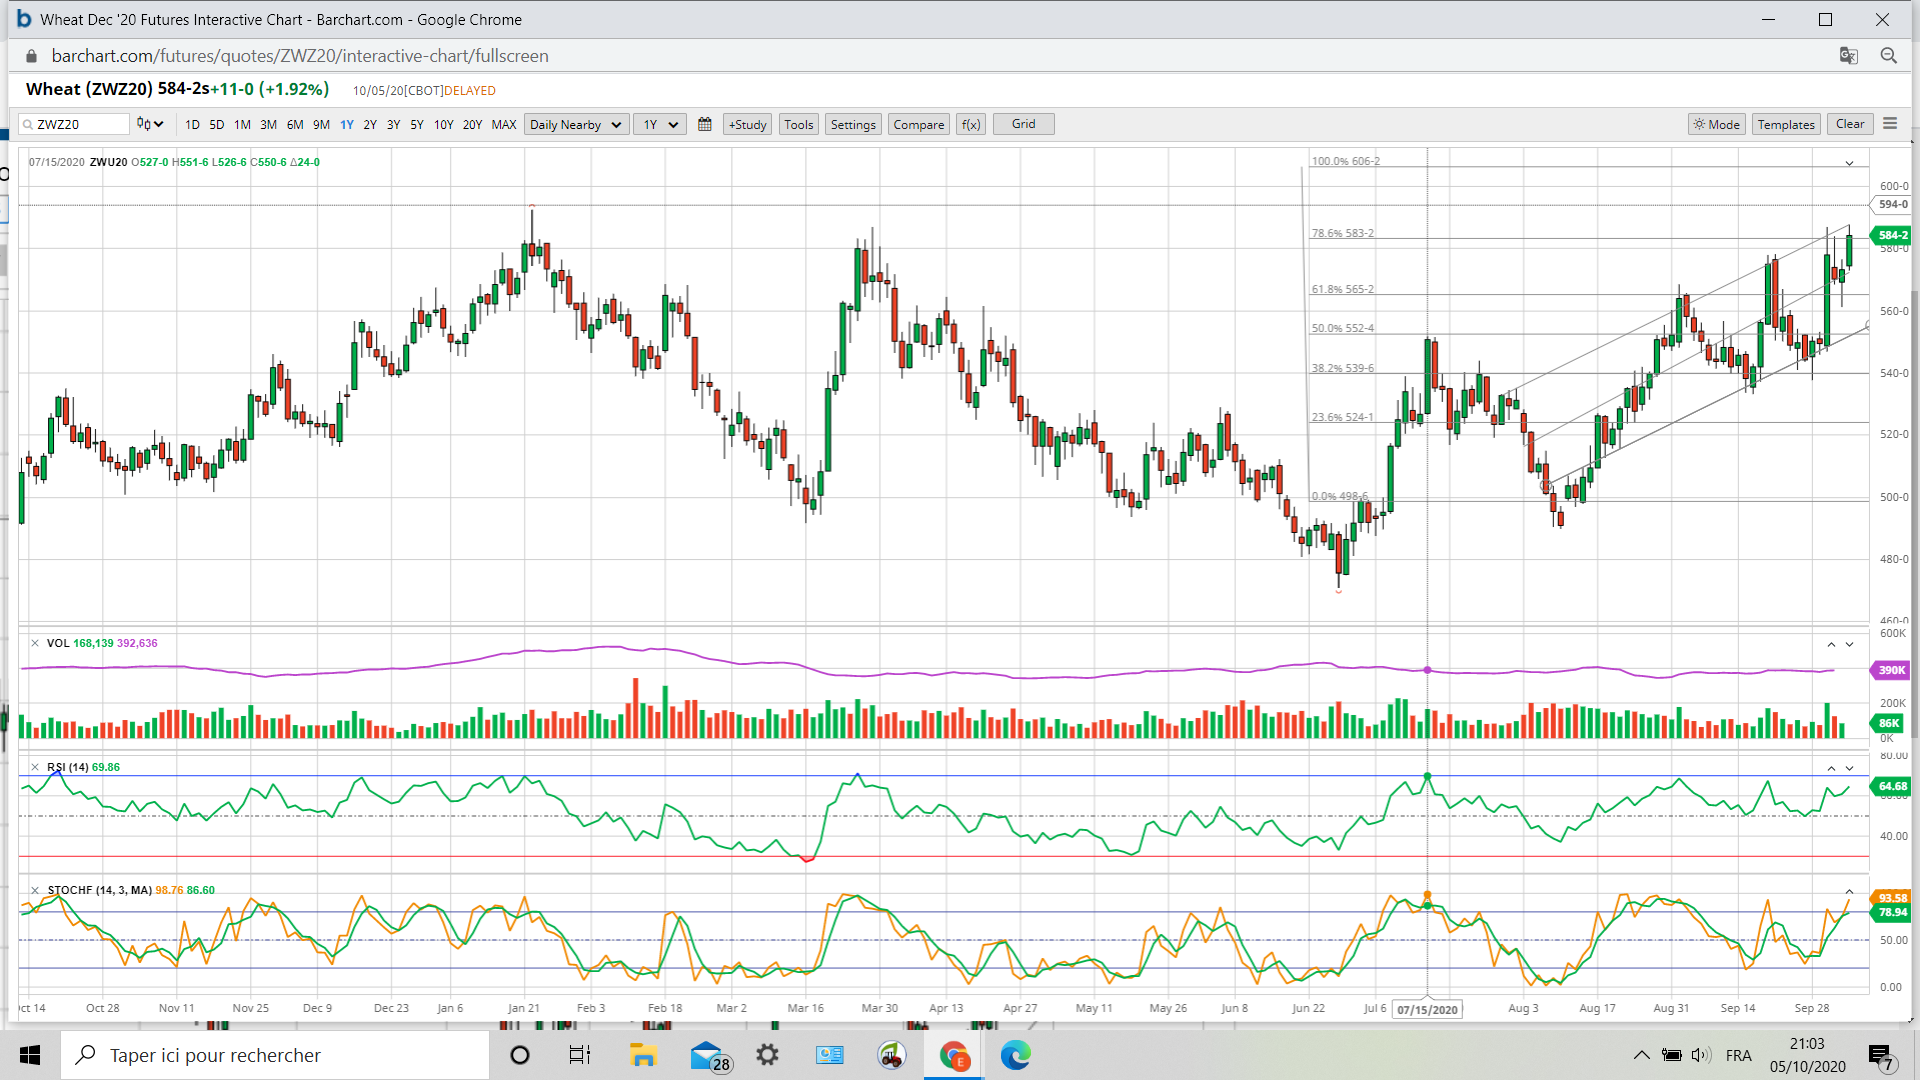Move the VOL panel up with arrow
Screen dimensions: 1920x1080
tap(1831, 645)
